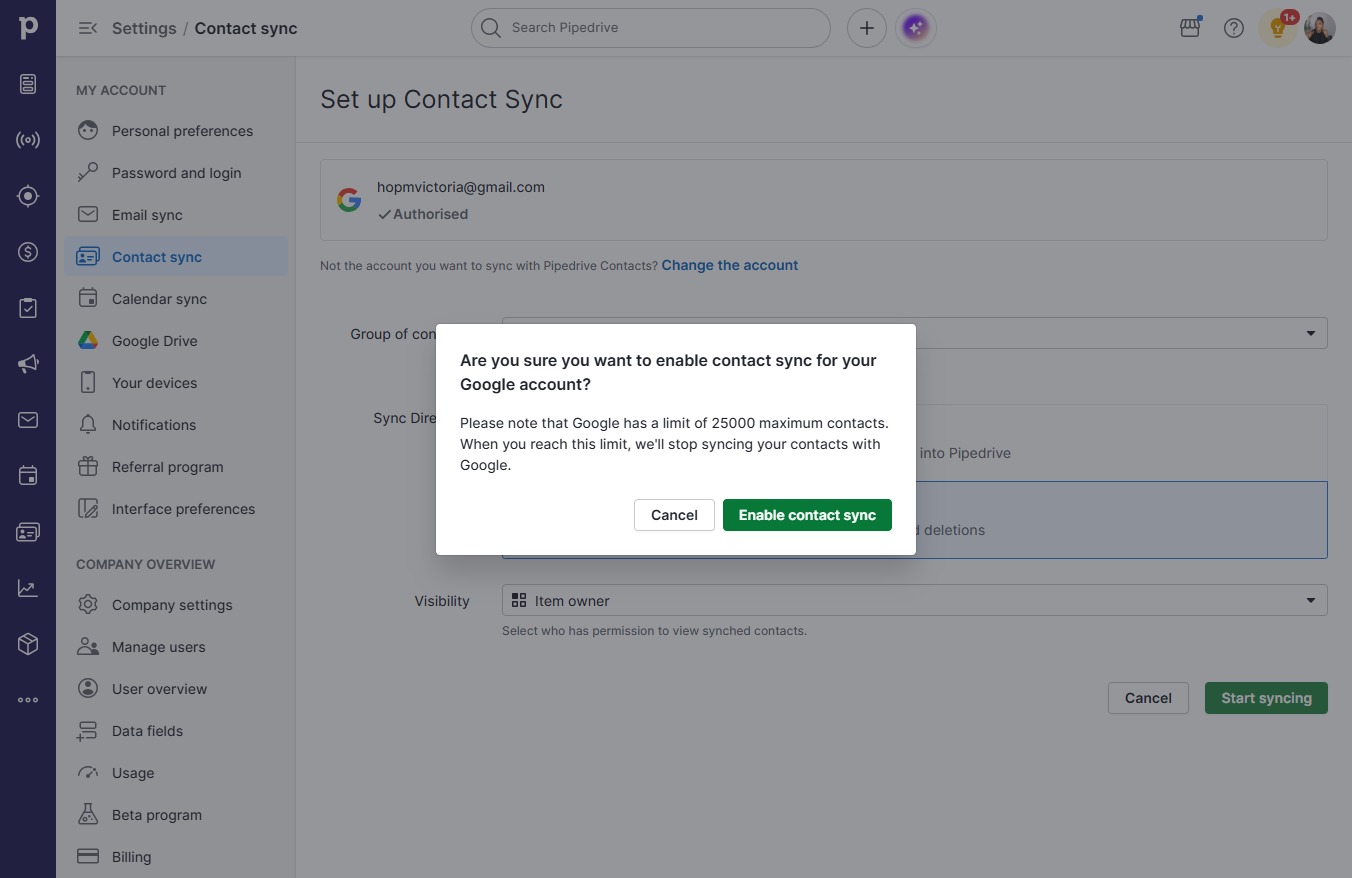Click the hopmvictoria@gmail.com account text
This screenshot has height=878, width=1352.
coord(461,187)
